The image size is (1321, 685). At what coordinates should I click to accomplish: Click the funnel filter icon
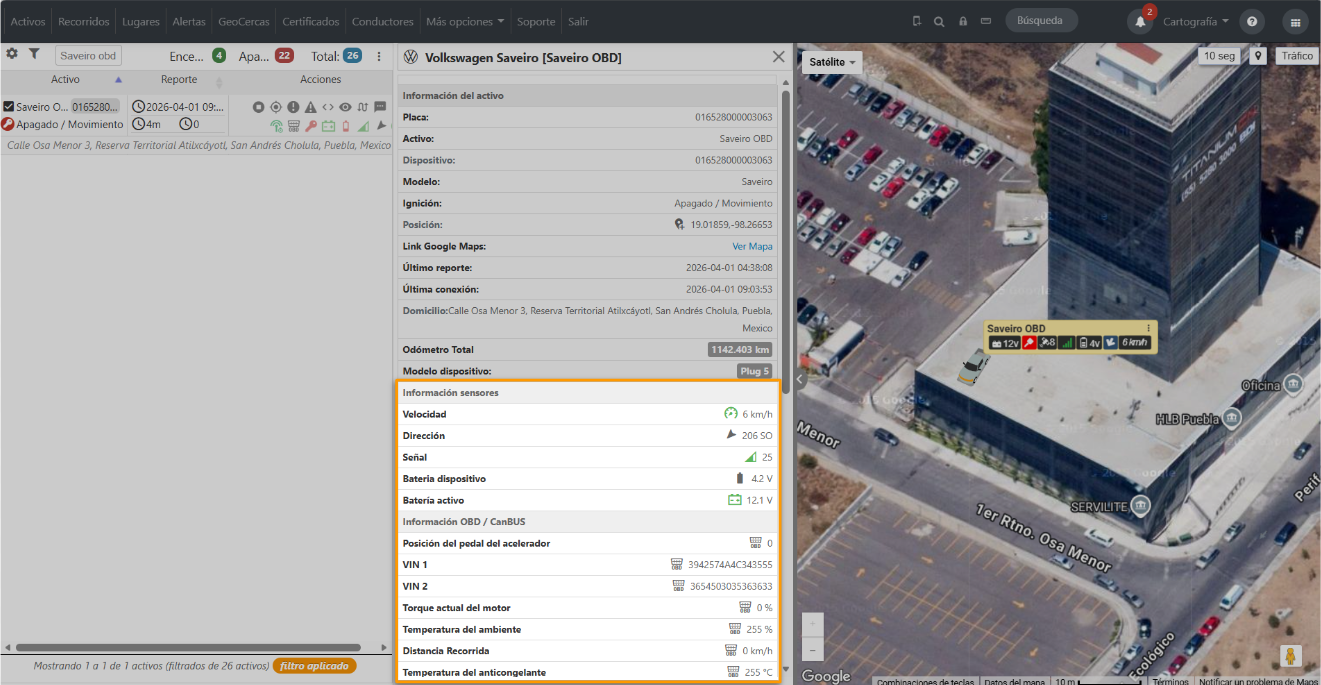pos(34,54)
